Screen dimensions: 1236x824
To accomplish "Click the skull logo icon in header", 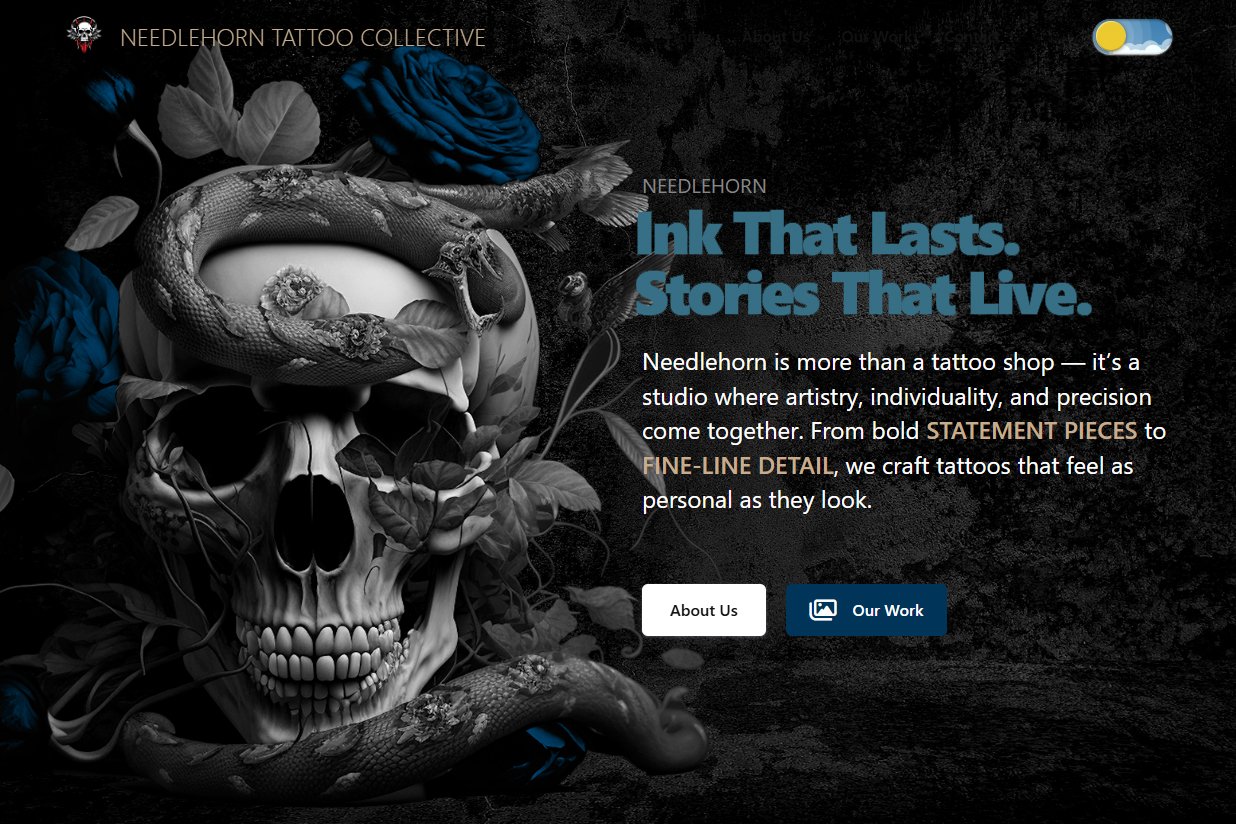I will pos(85,35).
